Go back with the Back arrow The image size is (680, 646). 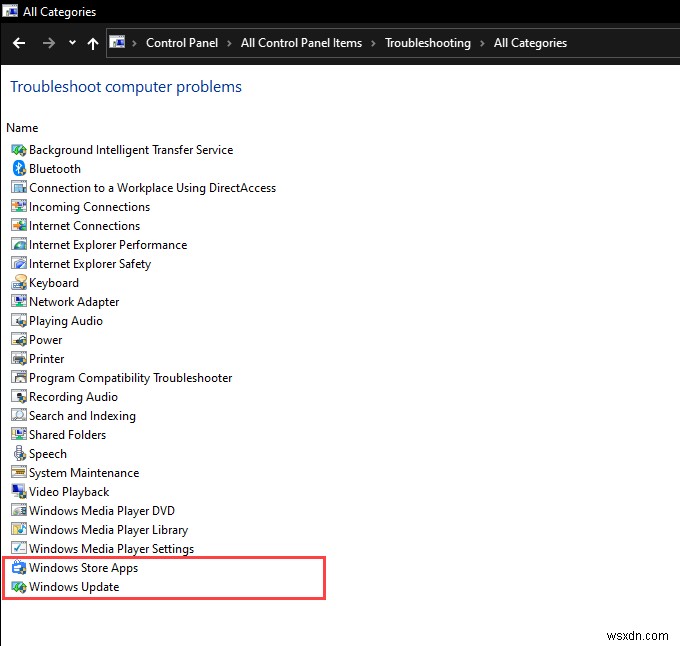(19, 43)
